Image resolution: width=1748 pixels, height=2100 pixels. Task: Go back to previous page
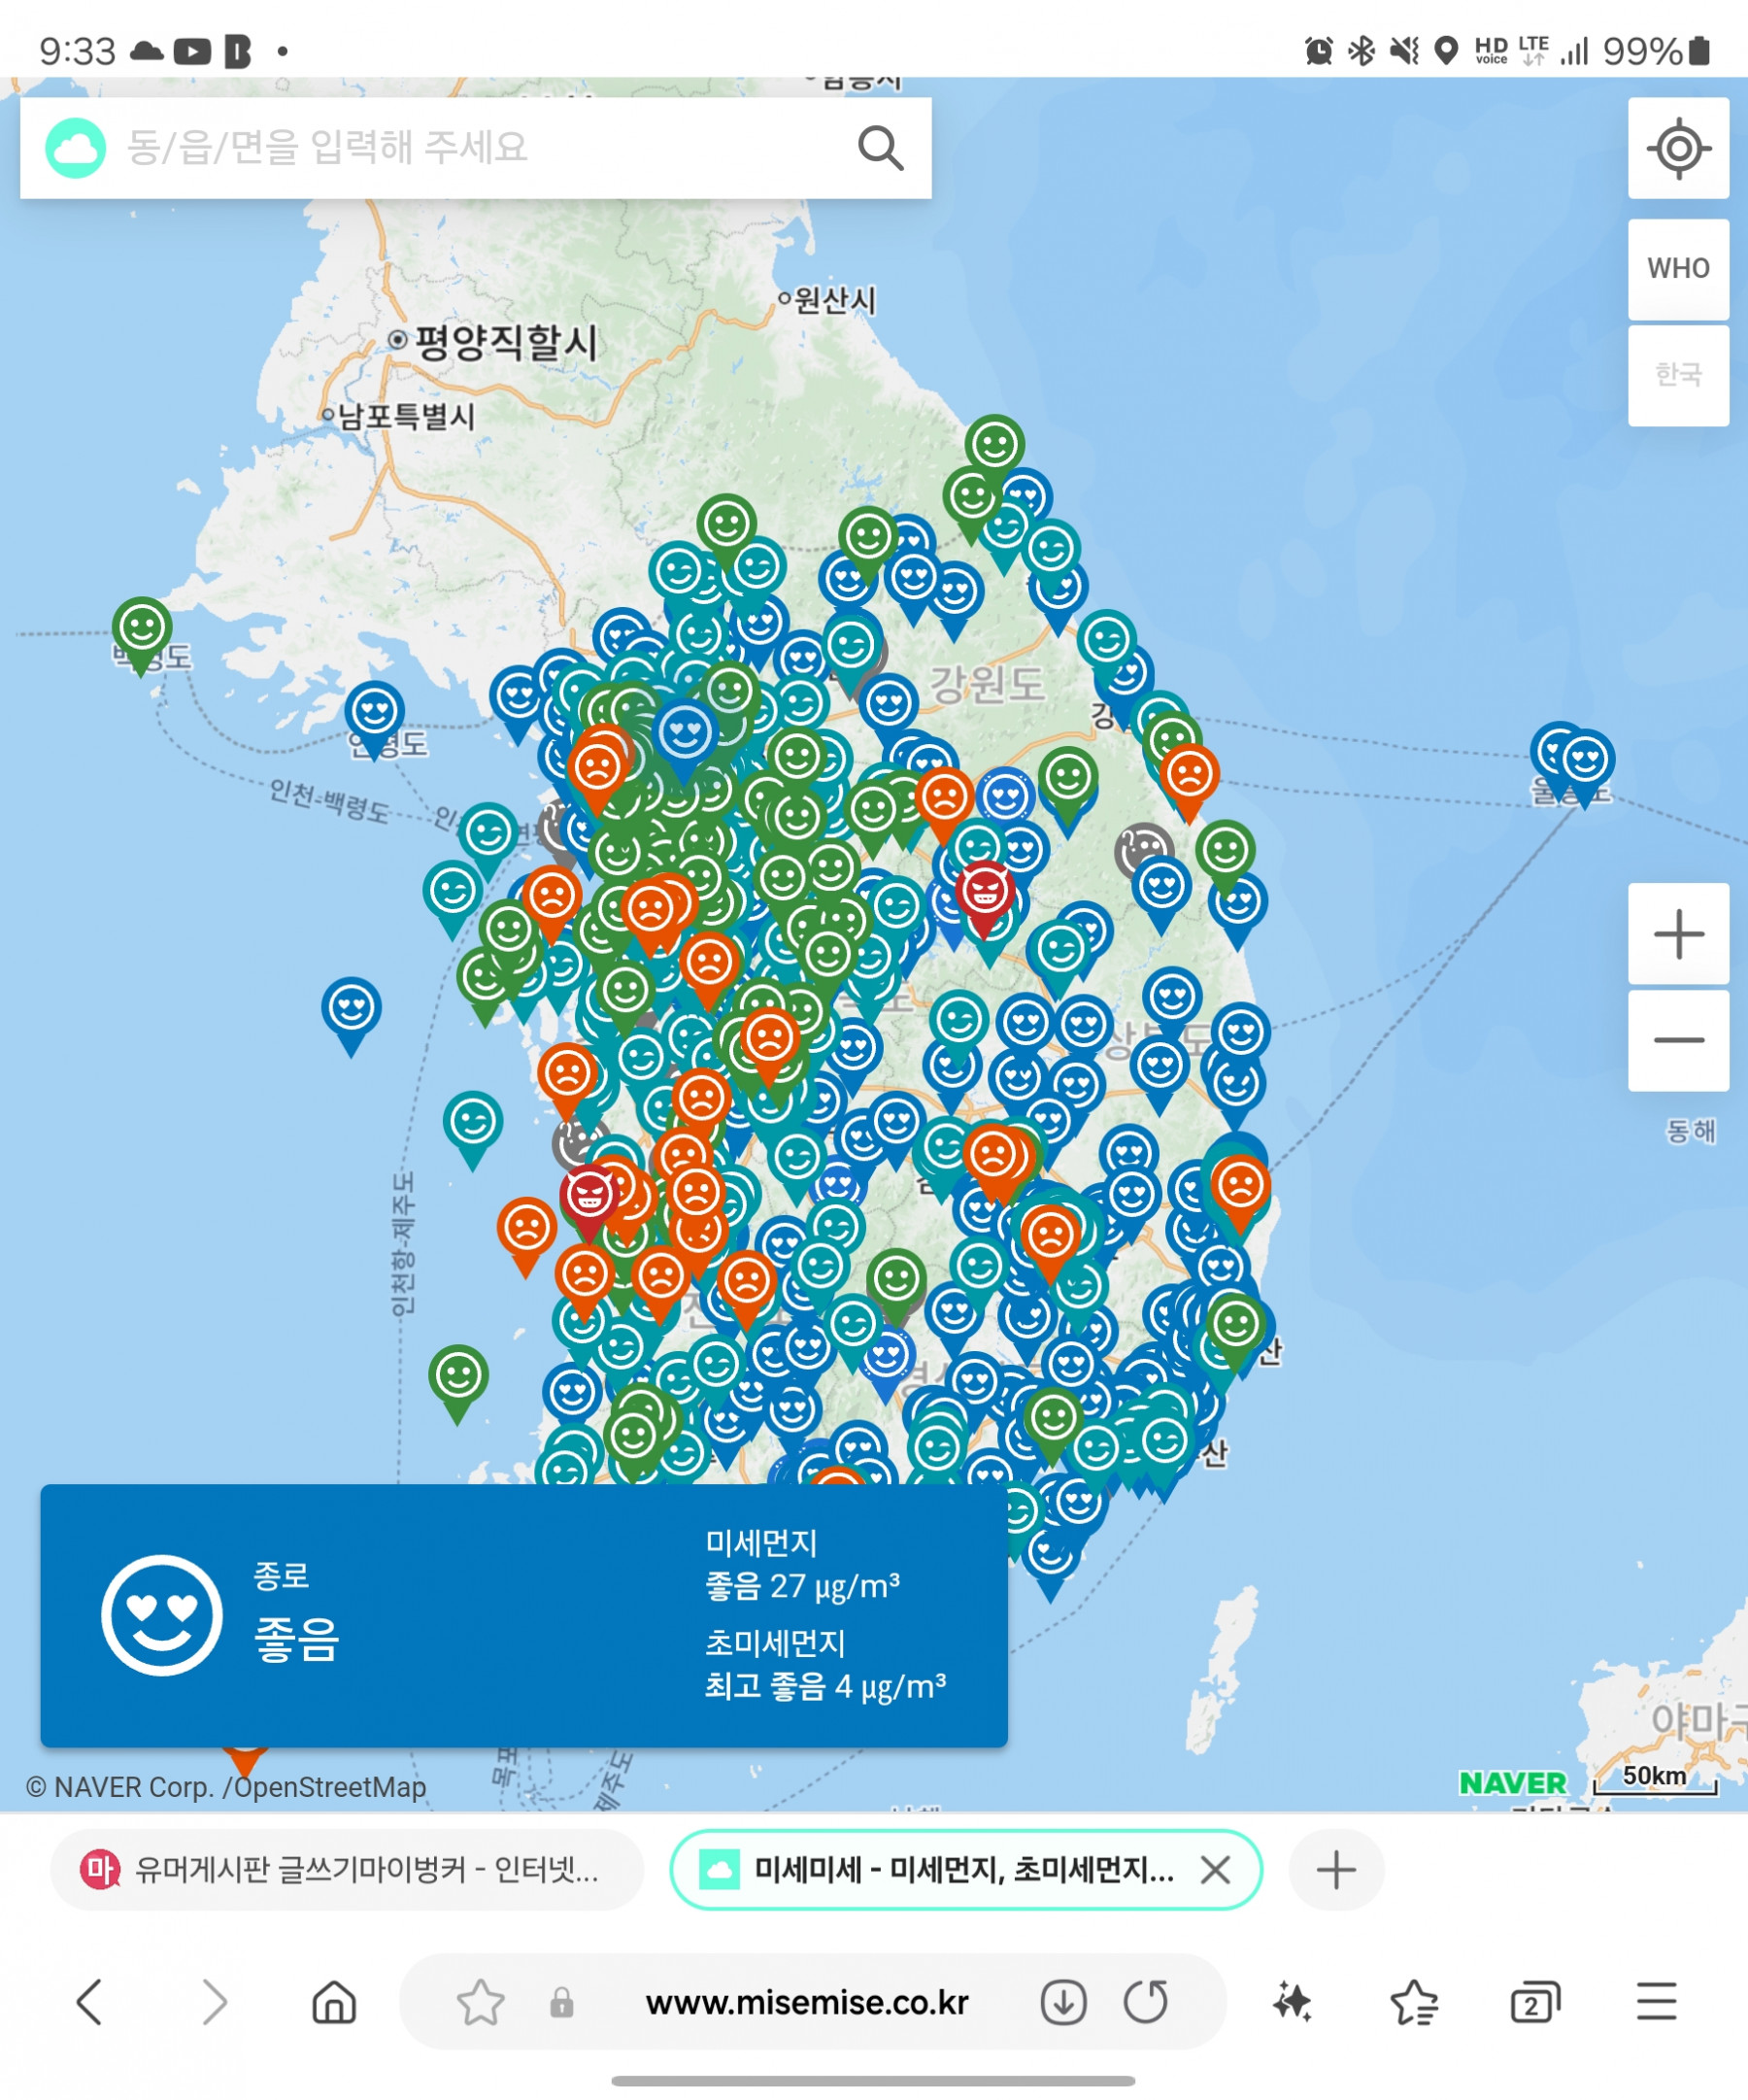[x=90, y=2002]
